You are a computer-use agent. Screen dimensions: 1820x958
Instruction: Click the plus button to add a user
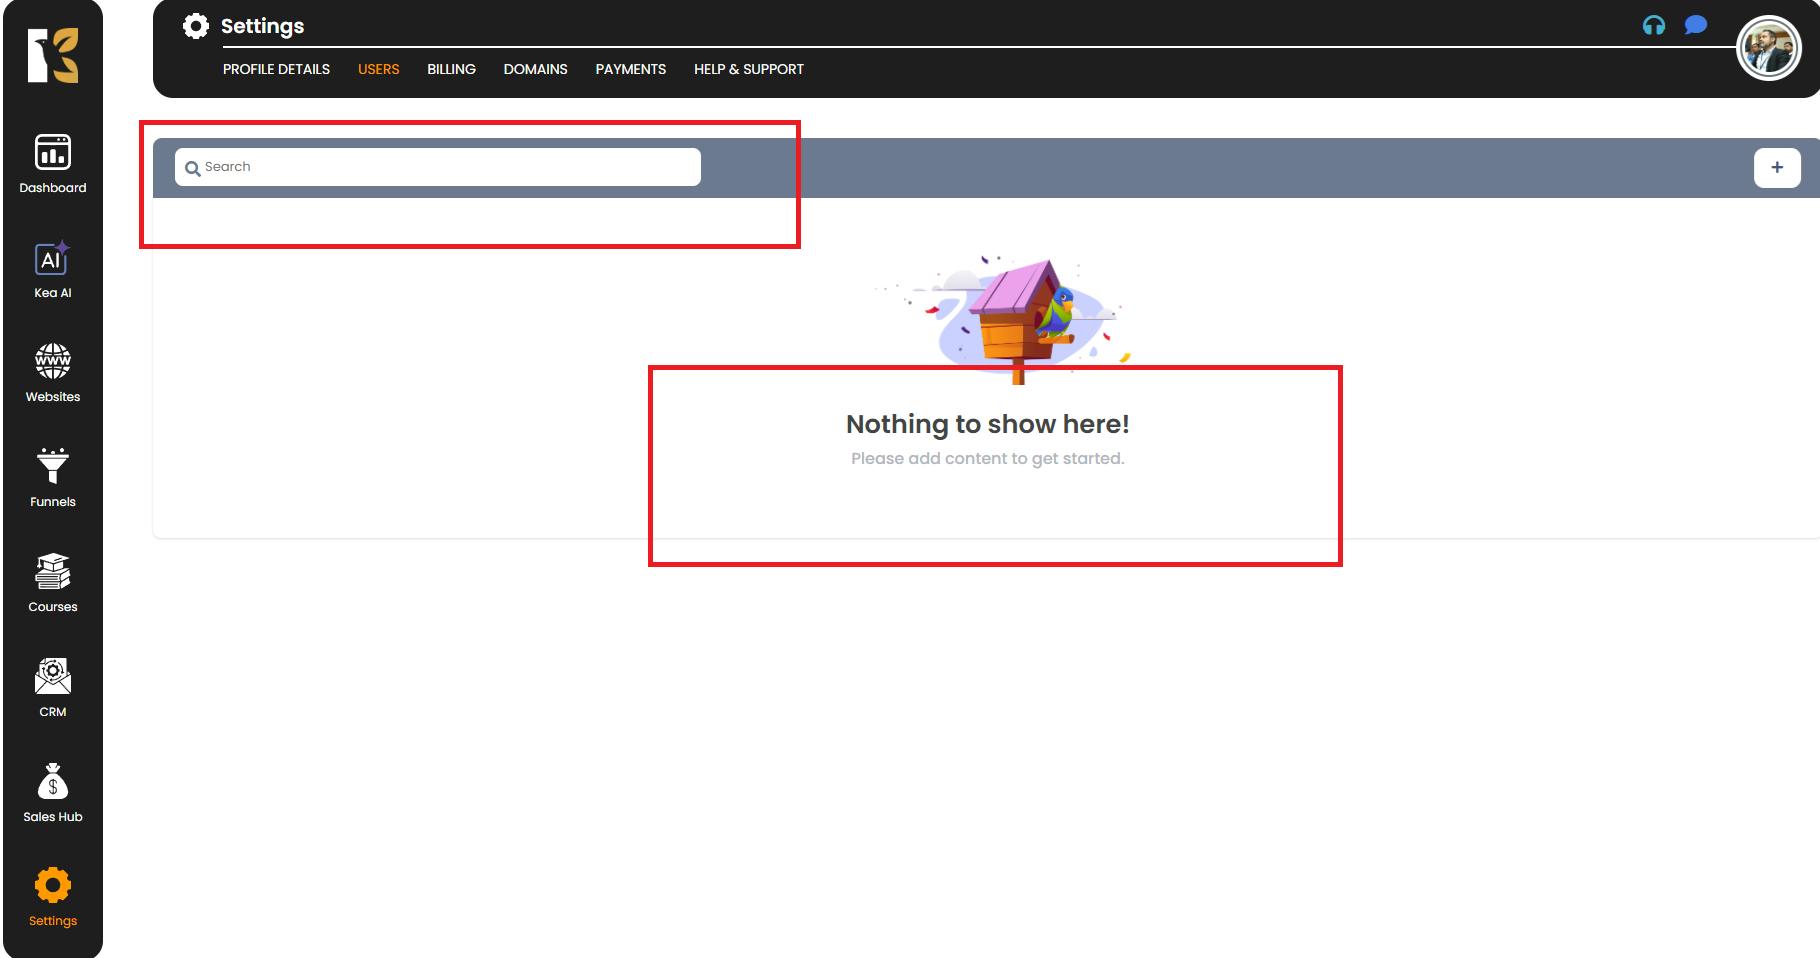coord(1777,168)
